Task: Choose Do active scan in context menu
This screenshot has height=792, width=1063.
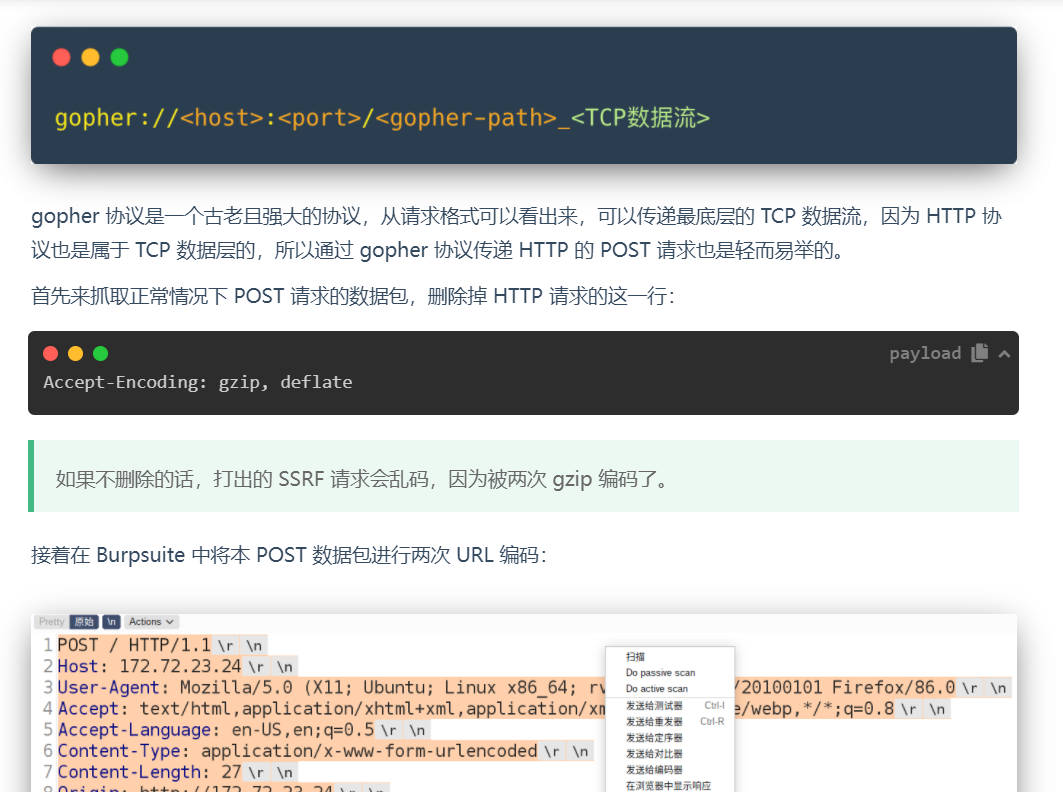Action: (x=657, y=689)
